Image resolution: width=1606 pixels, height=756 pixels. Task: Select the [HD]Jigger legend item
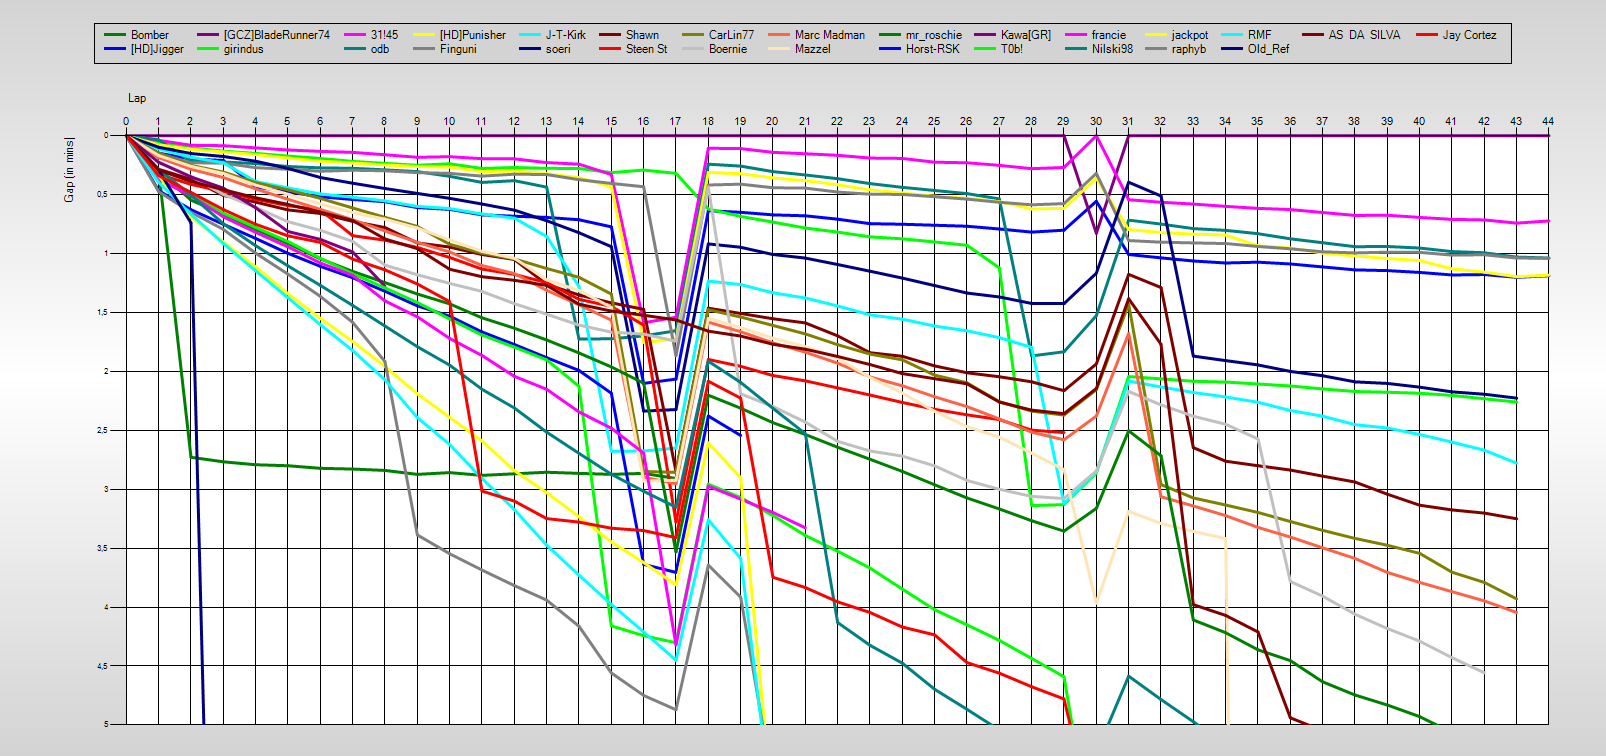(x=157, y=49)
